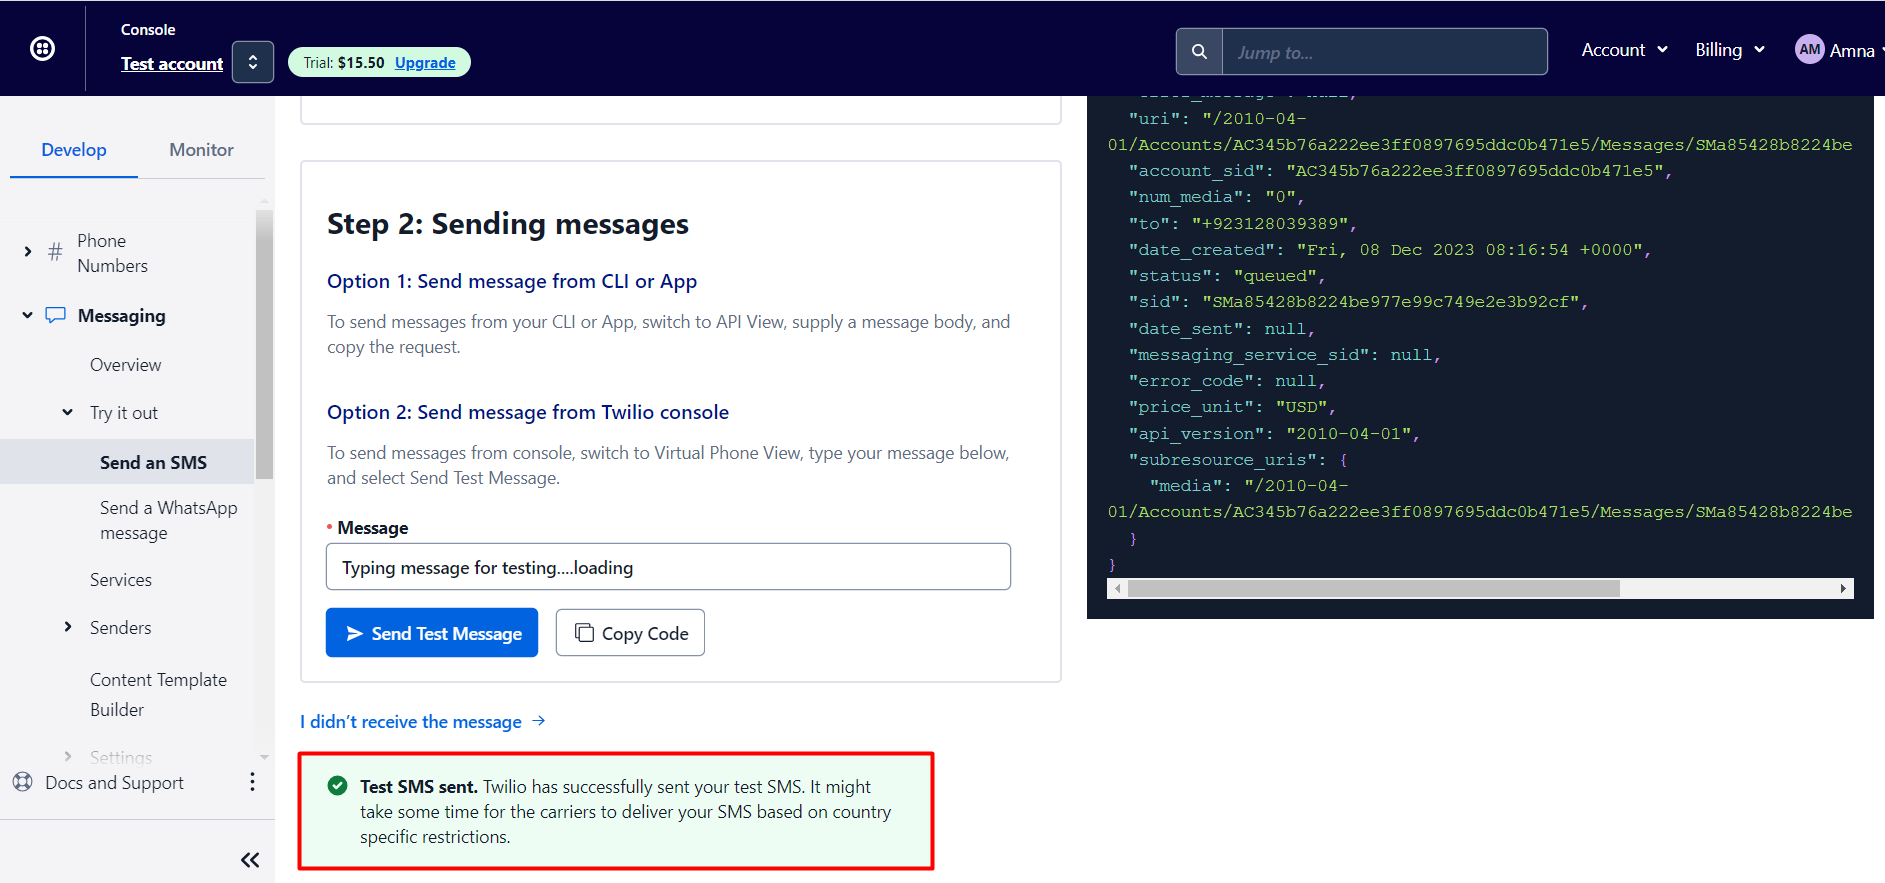This screenshot has height=883, width=1885.
Task: Click Send Test Message button
Action: click(432, 633)
